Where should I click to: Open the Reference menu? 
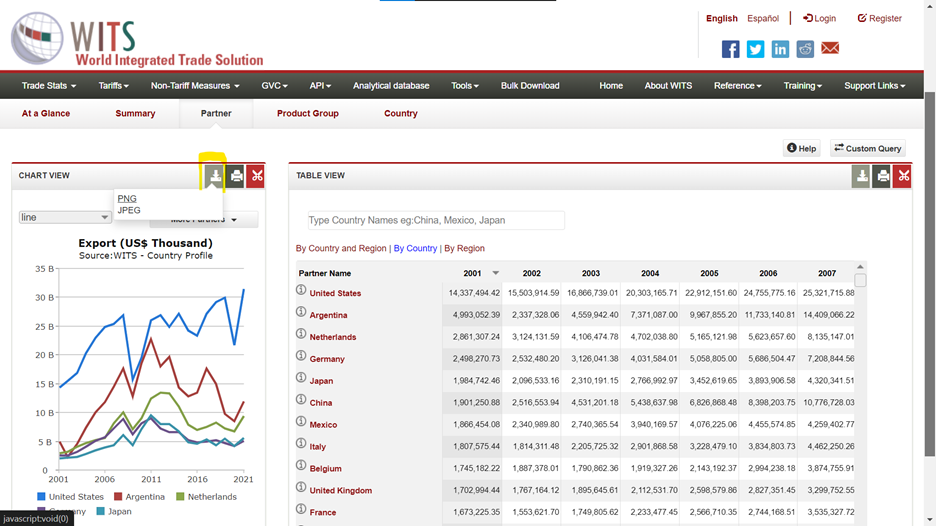point(737,85)
